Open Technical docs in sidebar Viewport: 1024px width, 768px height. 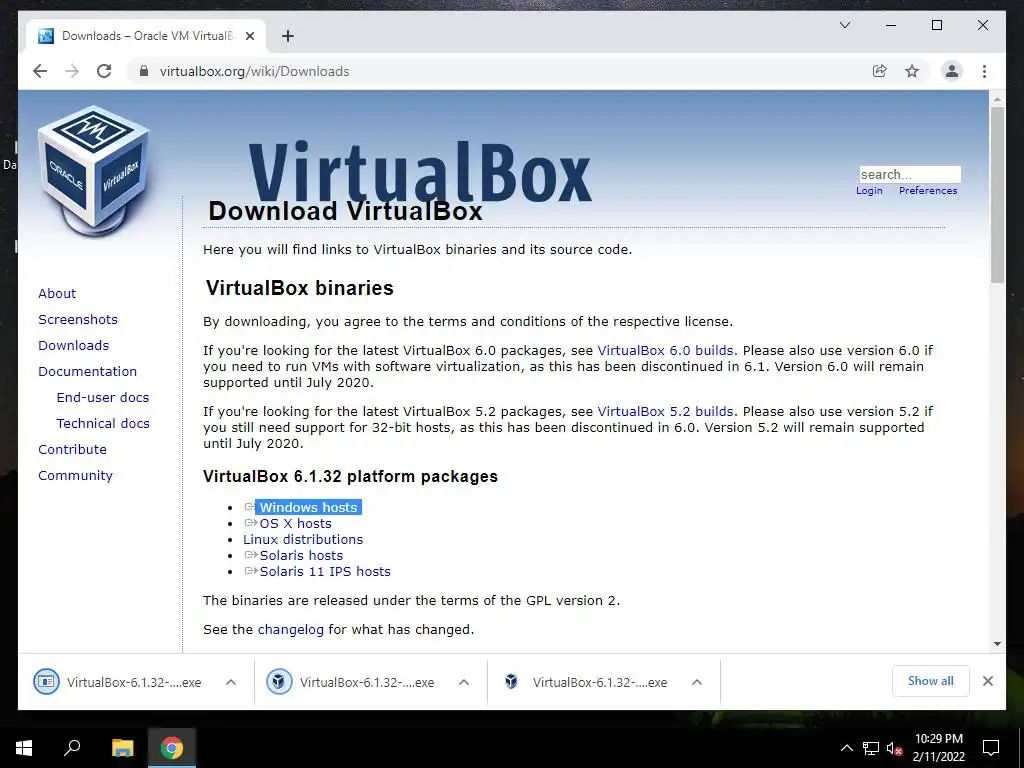coord(103,424)
